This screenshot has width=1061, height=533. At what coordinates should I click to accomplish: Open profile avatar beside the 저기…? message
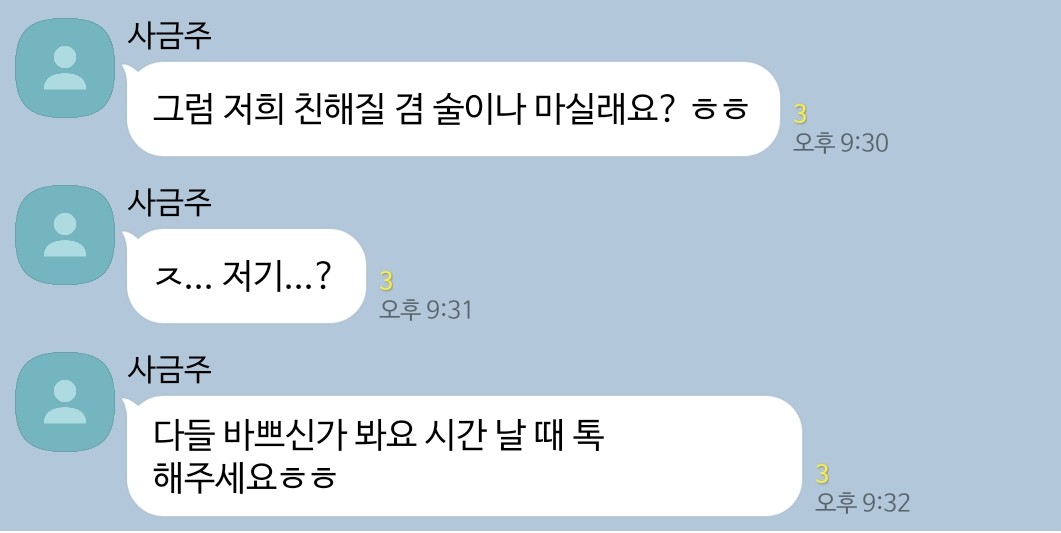click(65, 235)
